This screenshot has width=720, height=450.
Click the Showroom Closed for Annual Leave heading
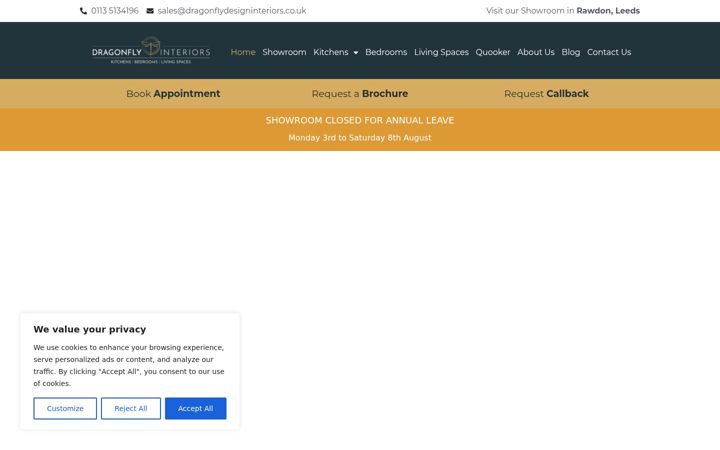[360, 120]
